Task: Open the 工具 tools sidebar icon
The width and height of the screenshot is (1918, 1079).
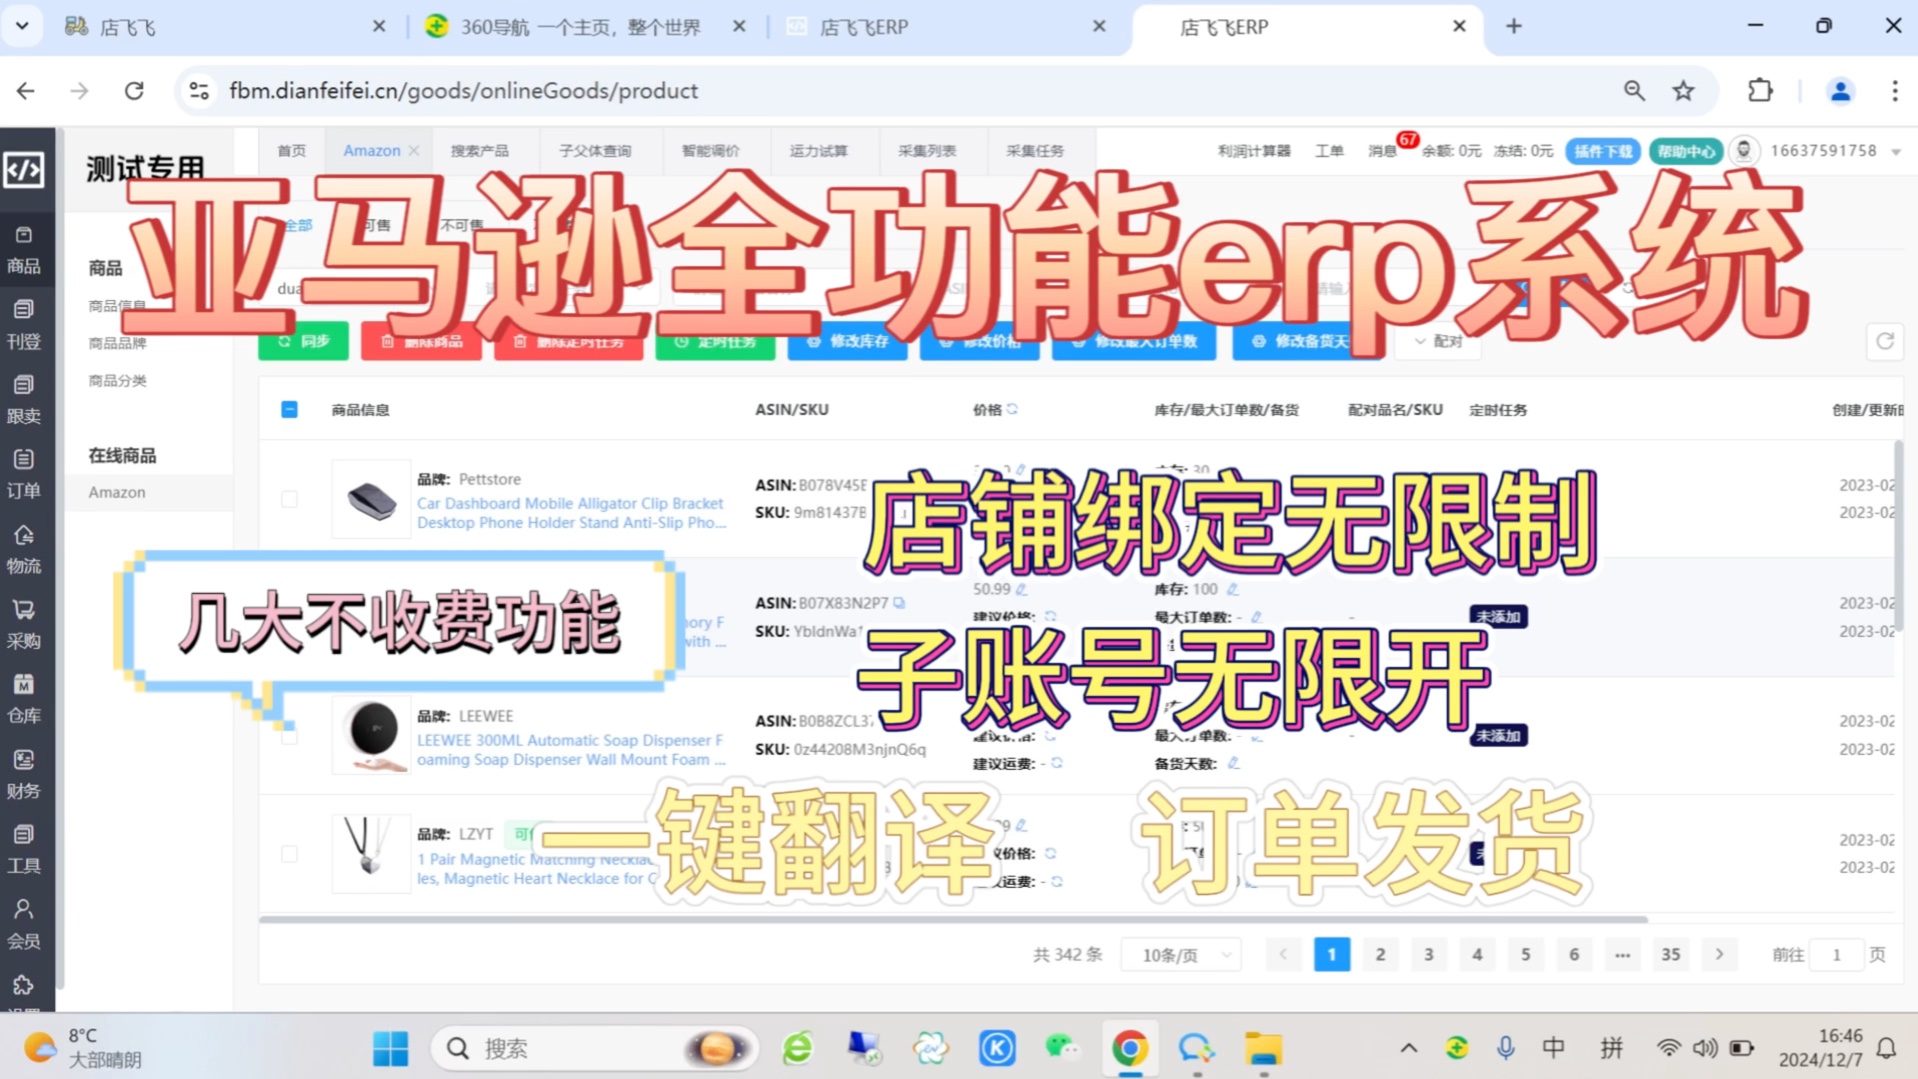Action: (x=23, y=850)
